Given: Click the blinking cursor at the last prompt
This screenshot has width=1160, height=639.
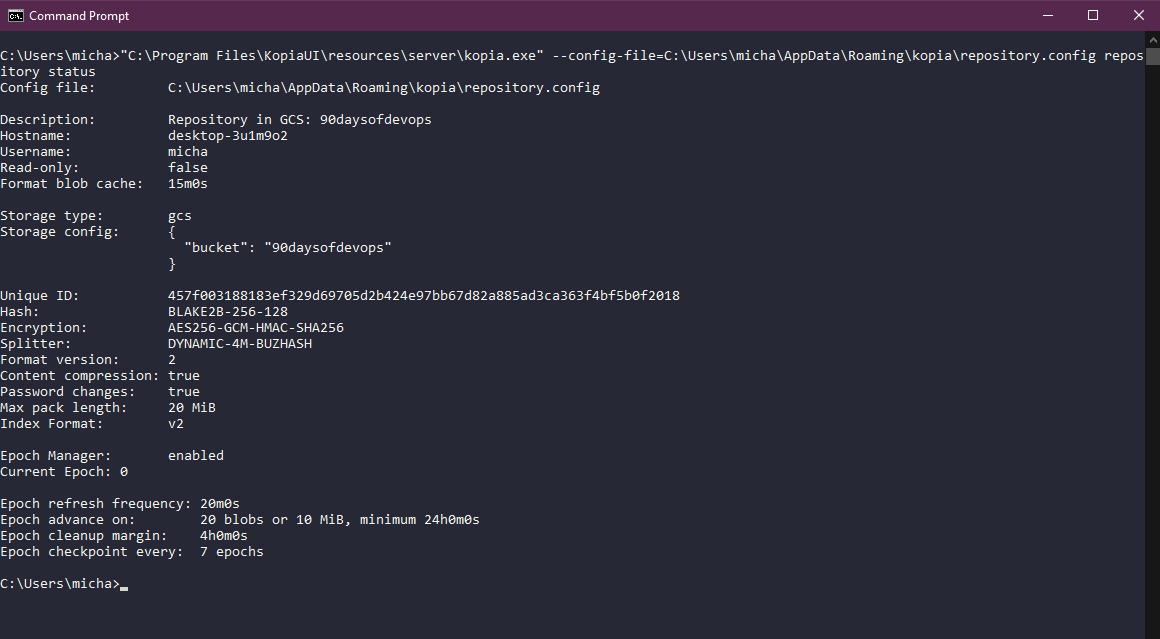Looking at the screenshot, I should [124, 585].
